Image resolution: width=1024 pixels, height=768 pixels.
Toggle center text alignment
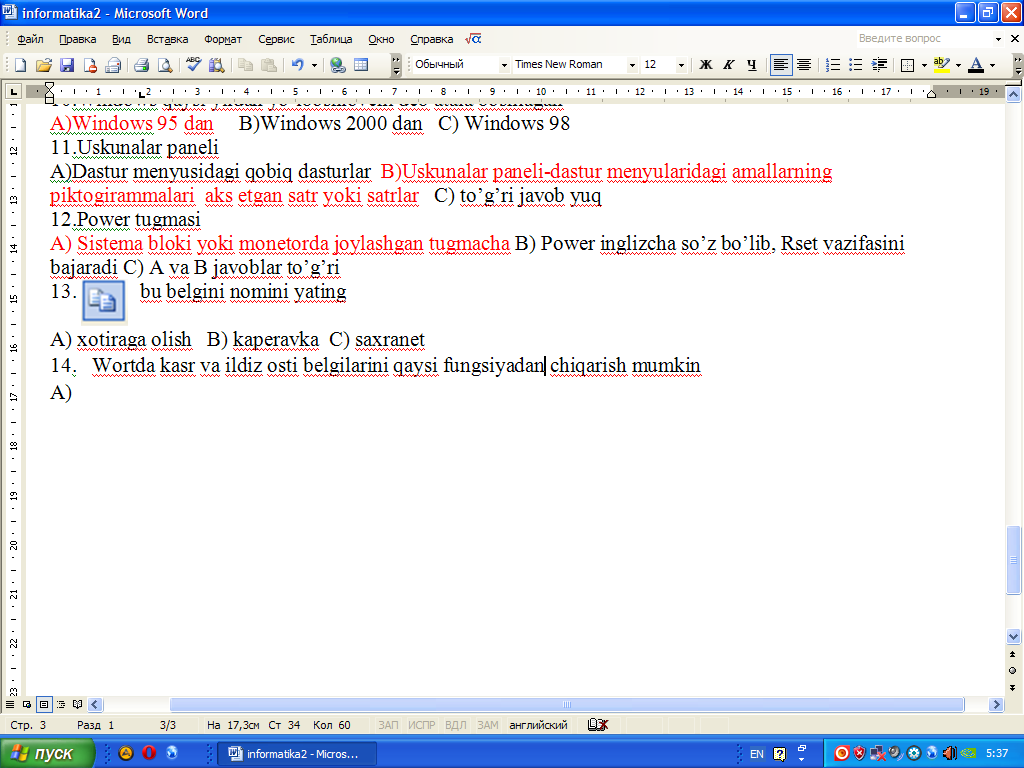(804, 65)
